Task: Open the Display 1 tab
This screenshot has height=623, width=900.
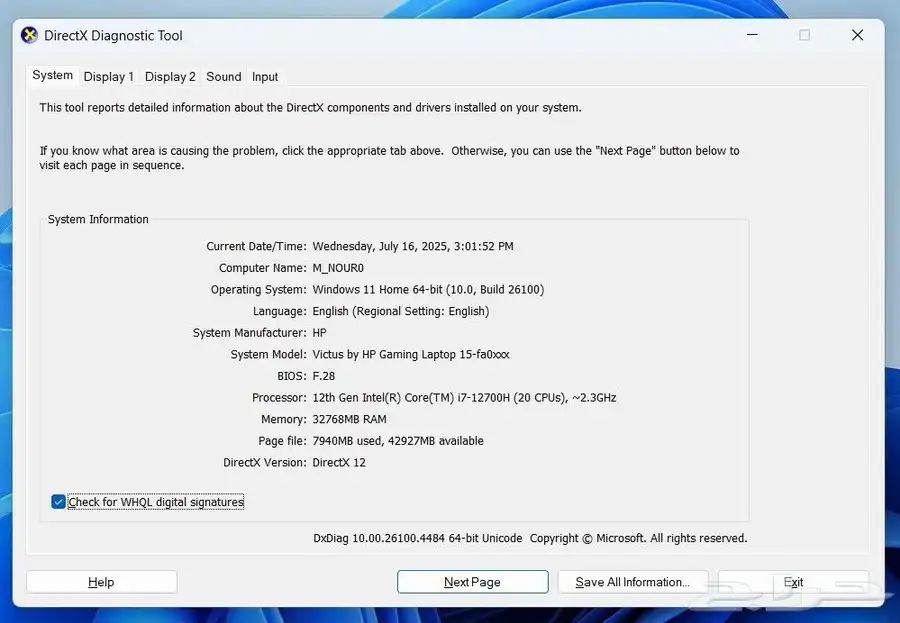Action: click(x=108, y=76)
